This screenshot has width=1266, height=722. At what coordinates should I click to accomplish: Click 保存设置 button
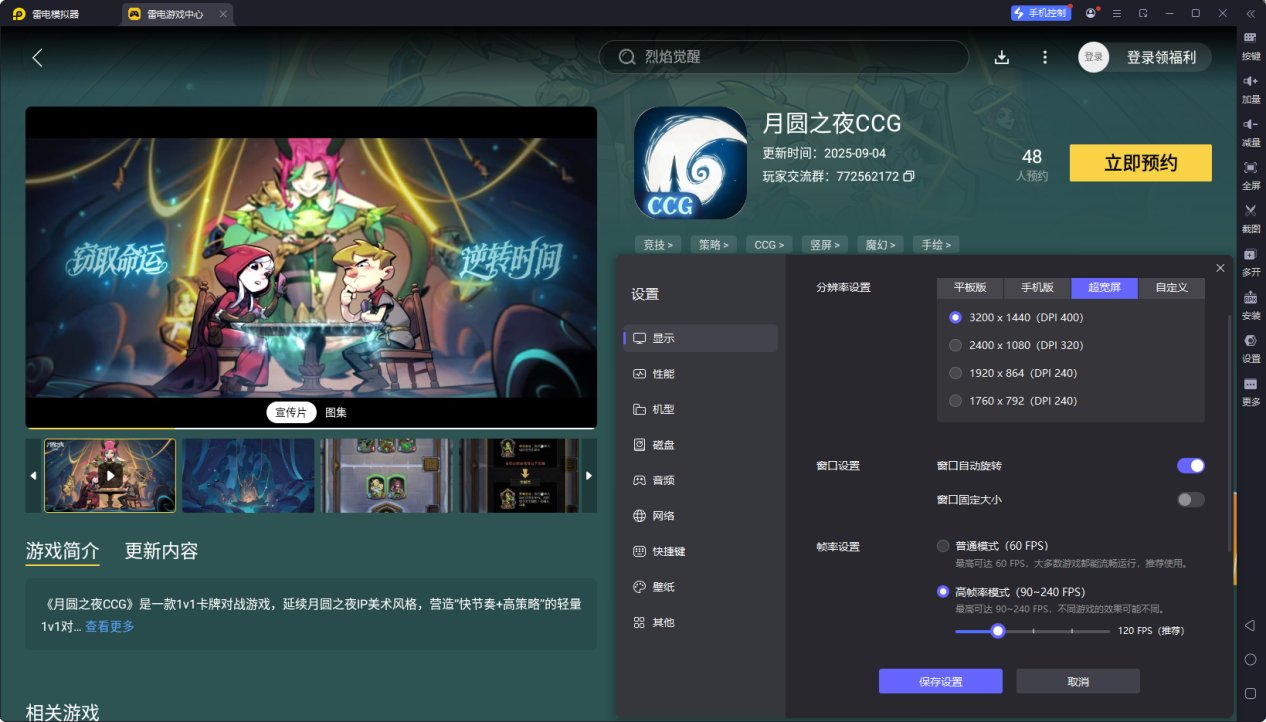(x=940, y=681)
